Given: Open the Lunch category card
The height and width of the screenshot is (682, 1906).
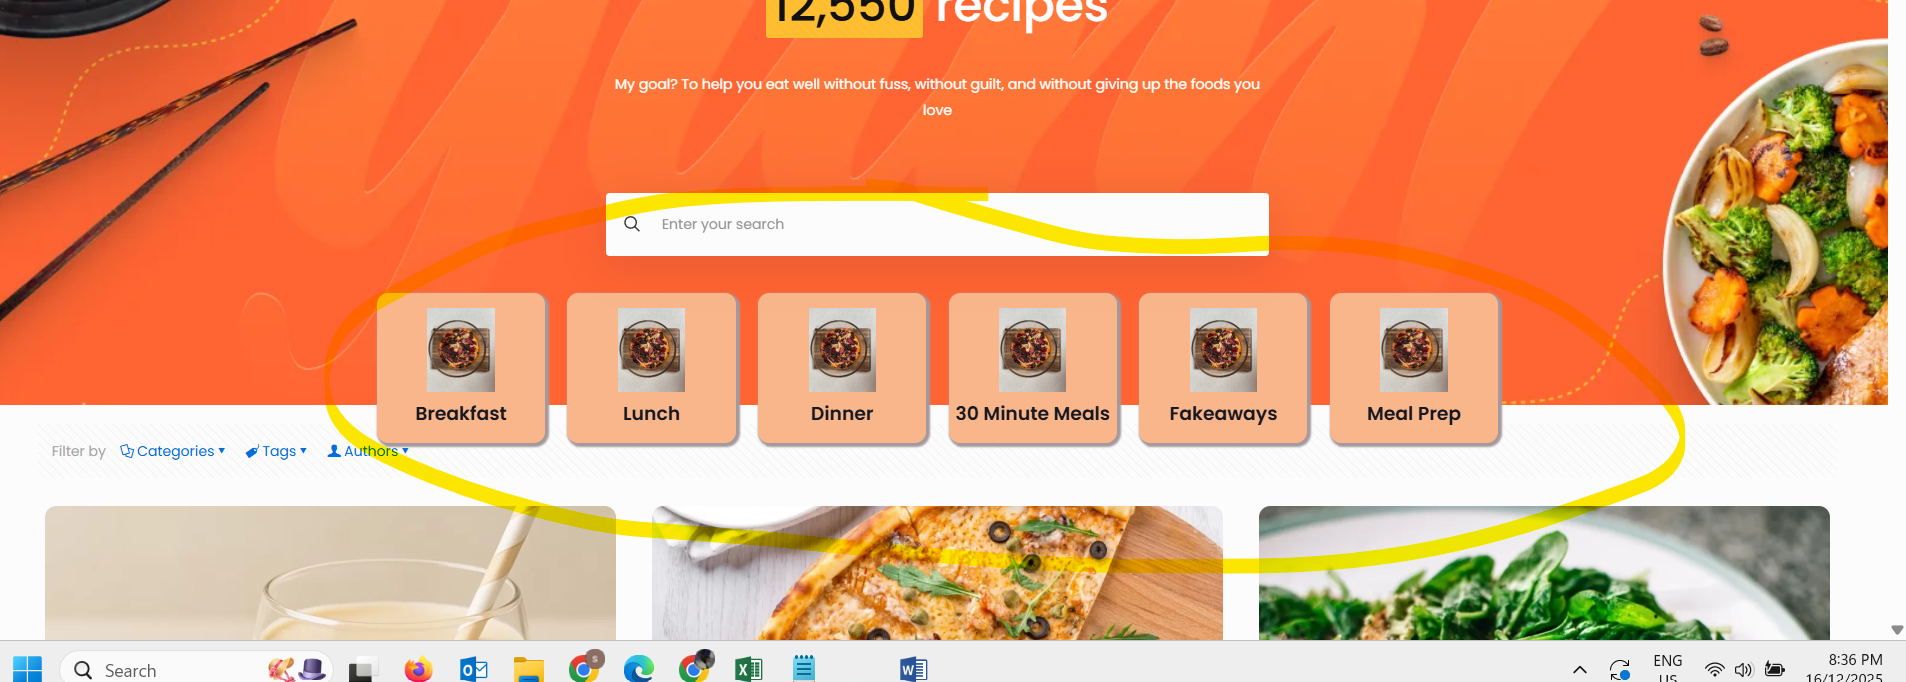Looking at the screenshot, I should click(x=651, y=368).
